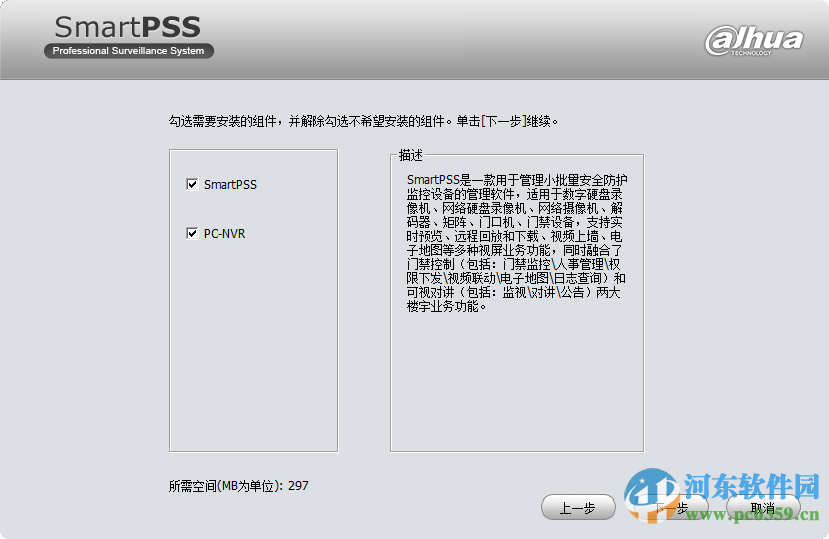Uncheck the PC-NVR component checkbox

click(x=192, y=233)
